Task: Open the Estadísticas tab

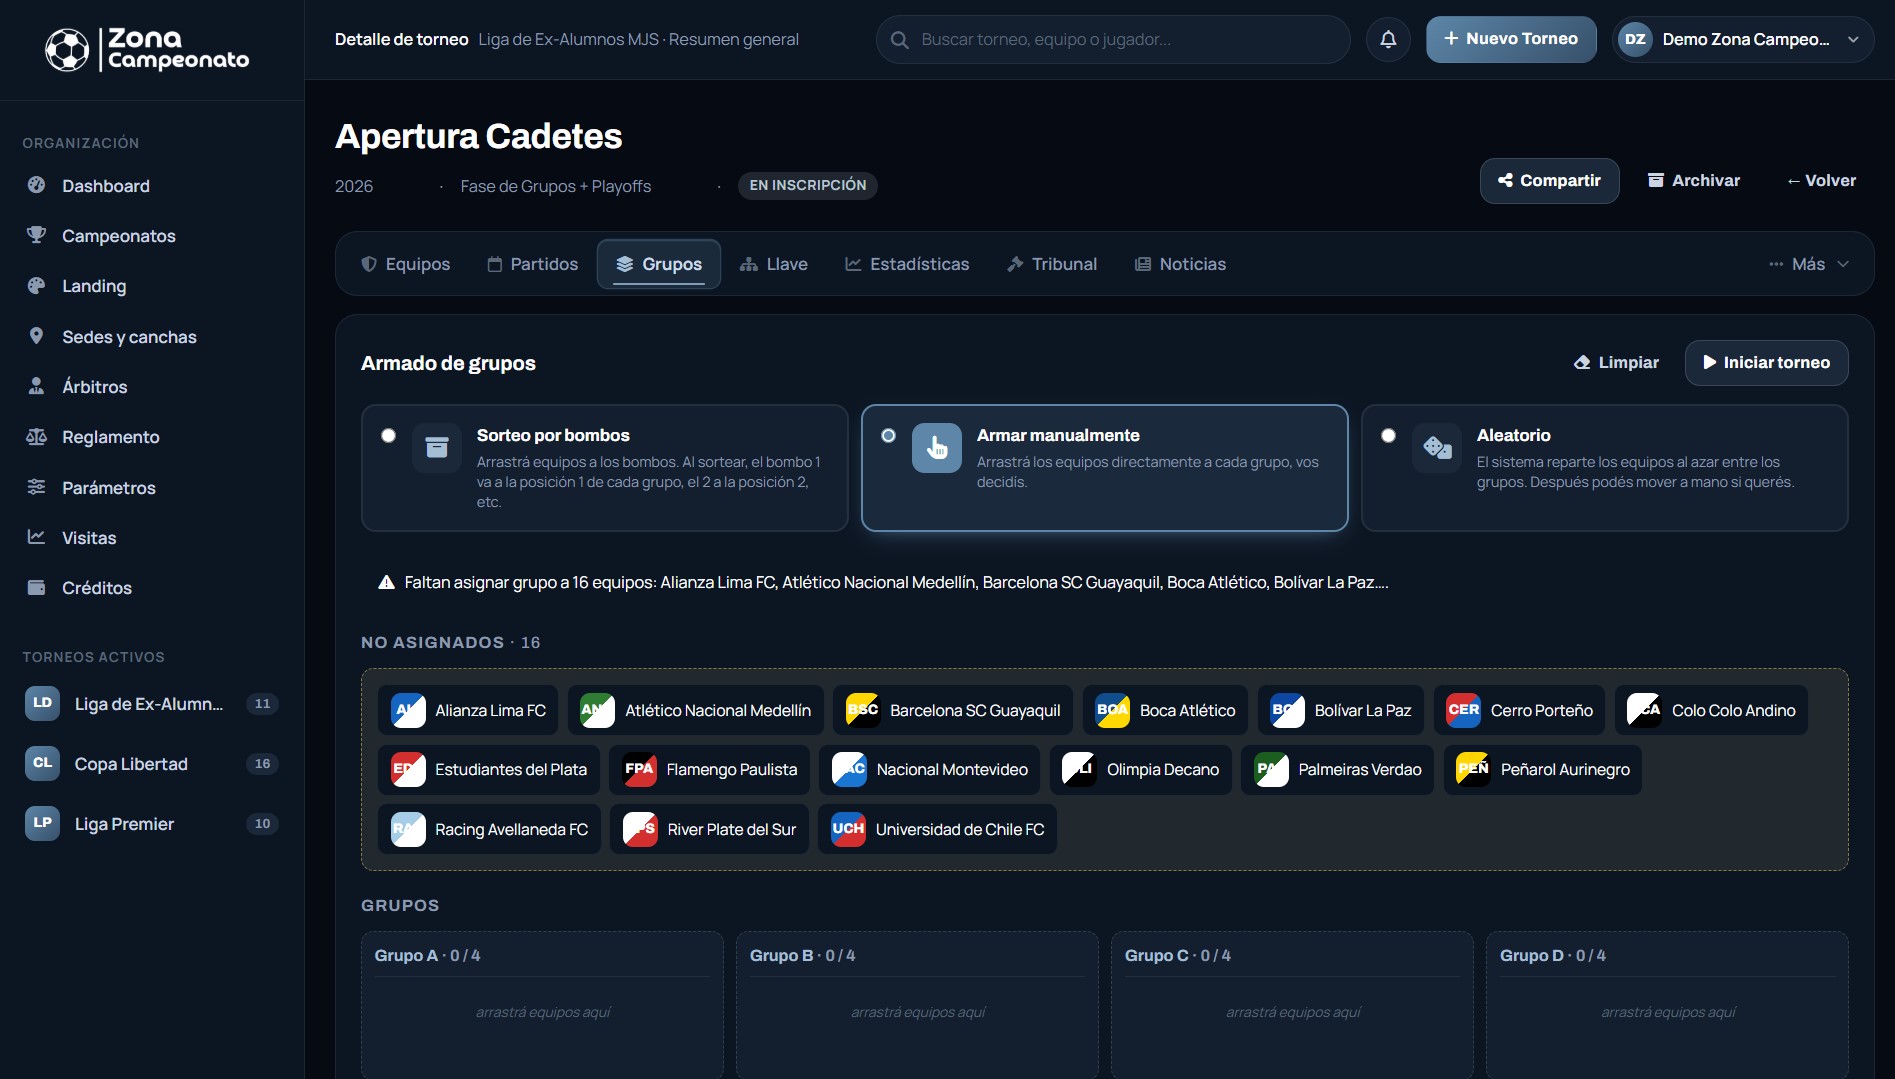Action: coord(907,264)
